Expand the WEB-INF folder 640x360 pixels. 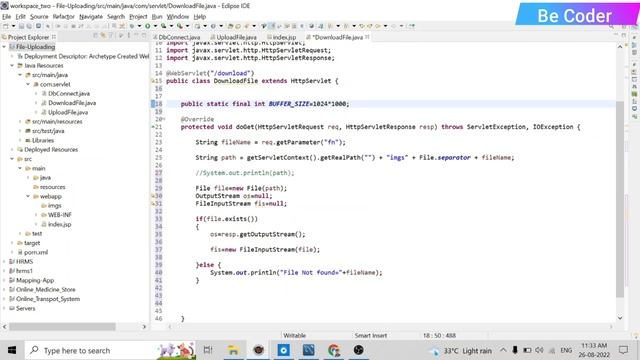pyautogui.click(x=36, y=215)
